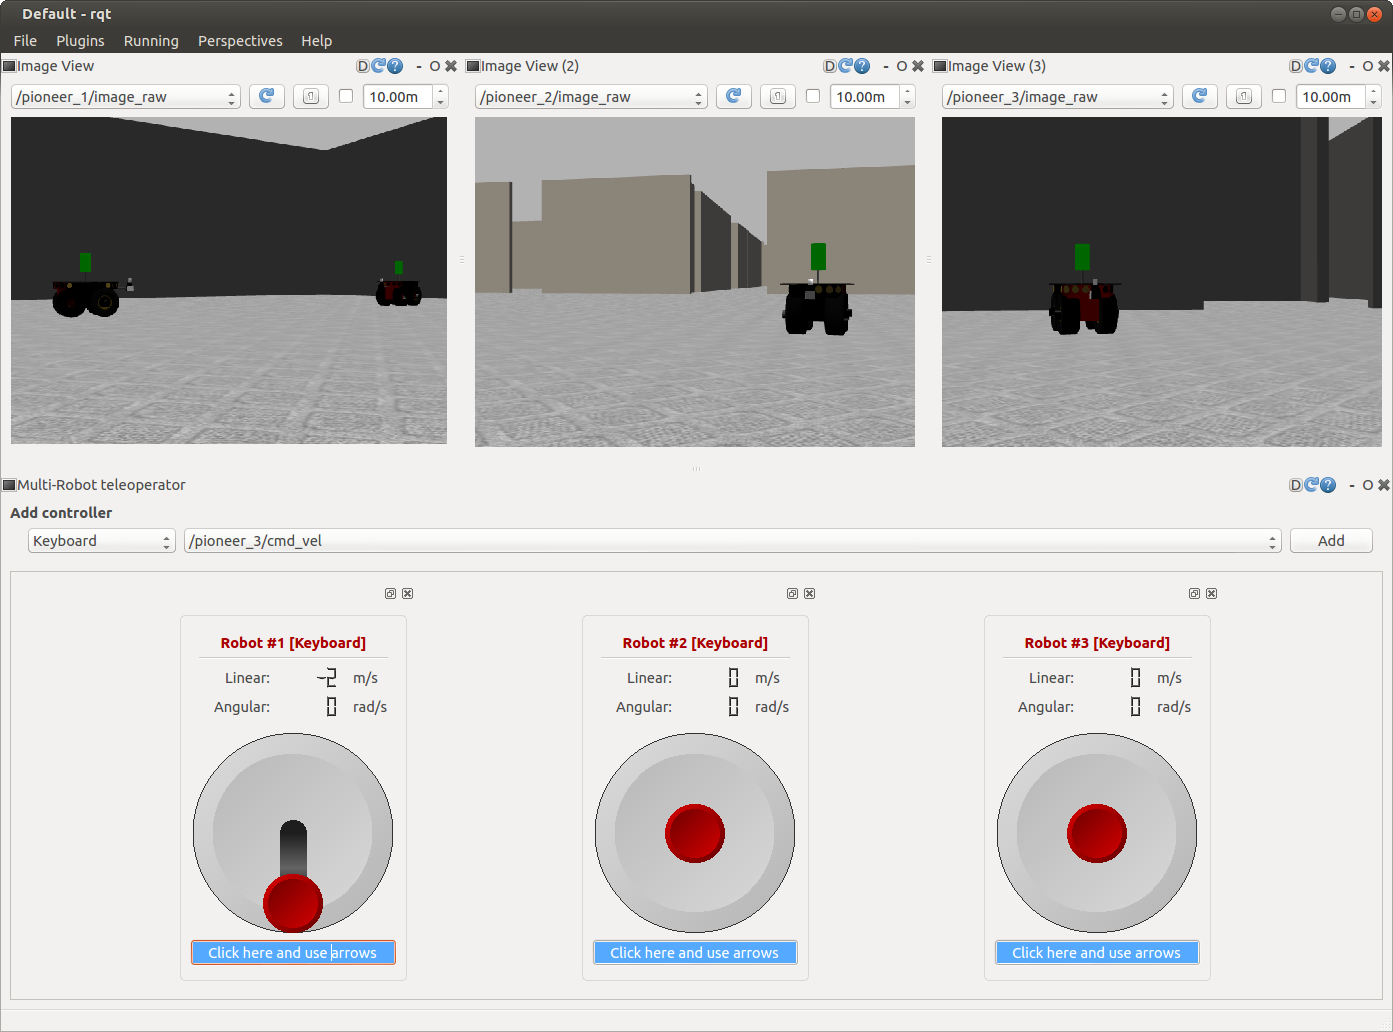
Task: Refresh topic list in Image View (3)
Action: 1199,96
